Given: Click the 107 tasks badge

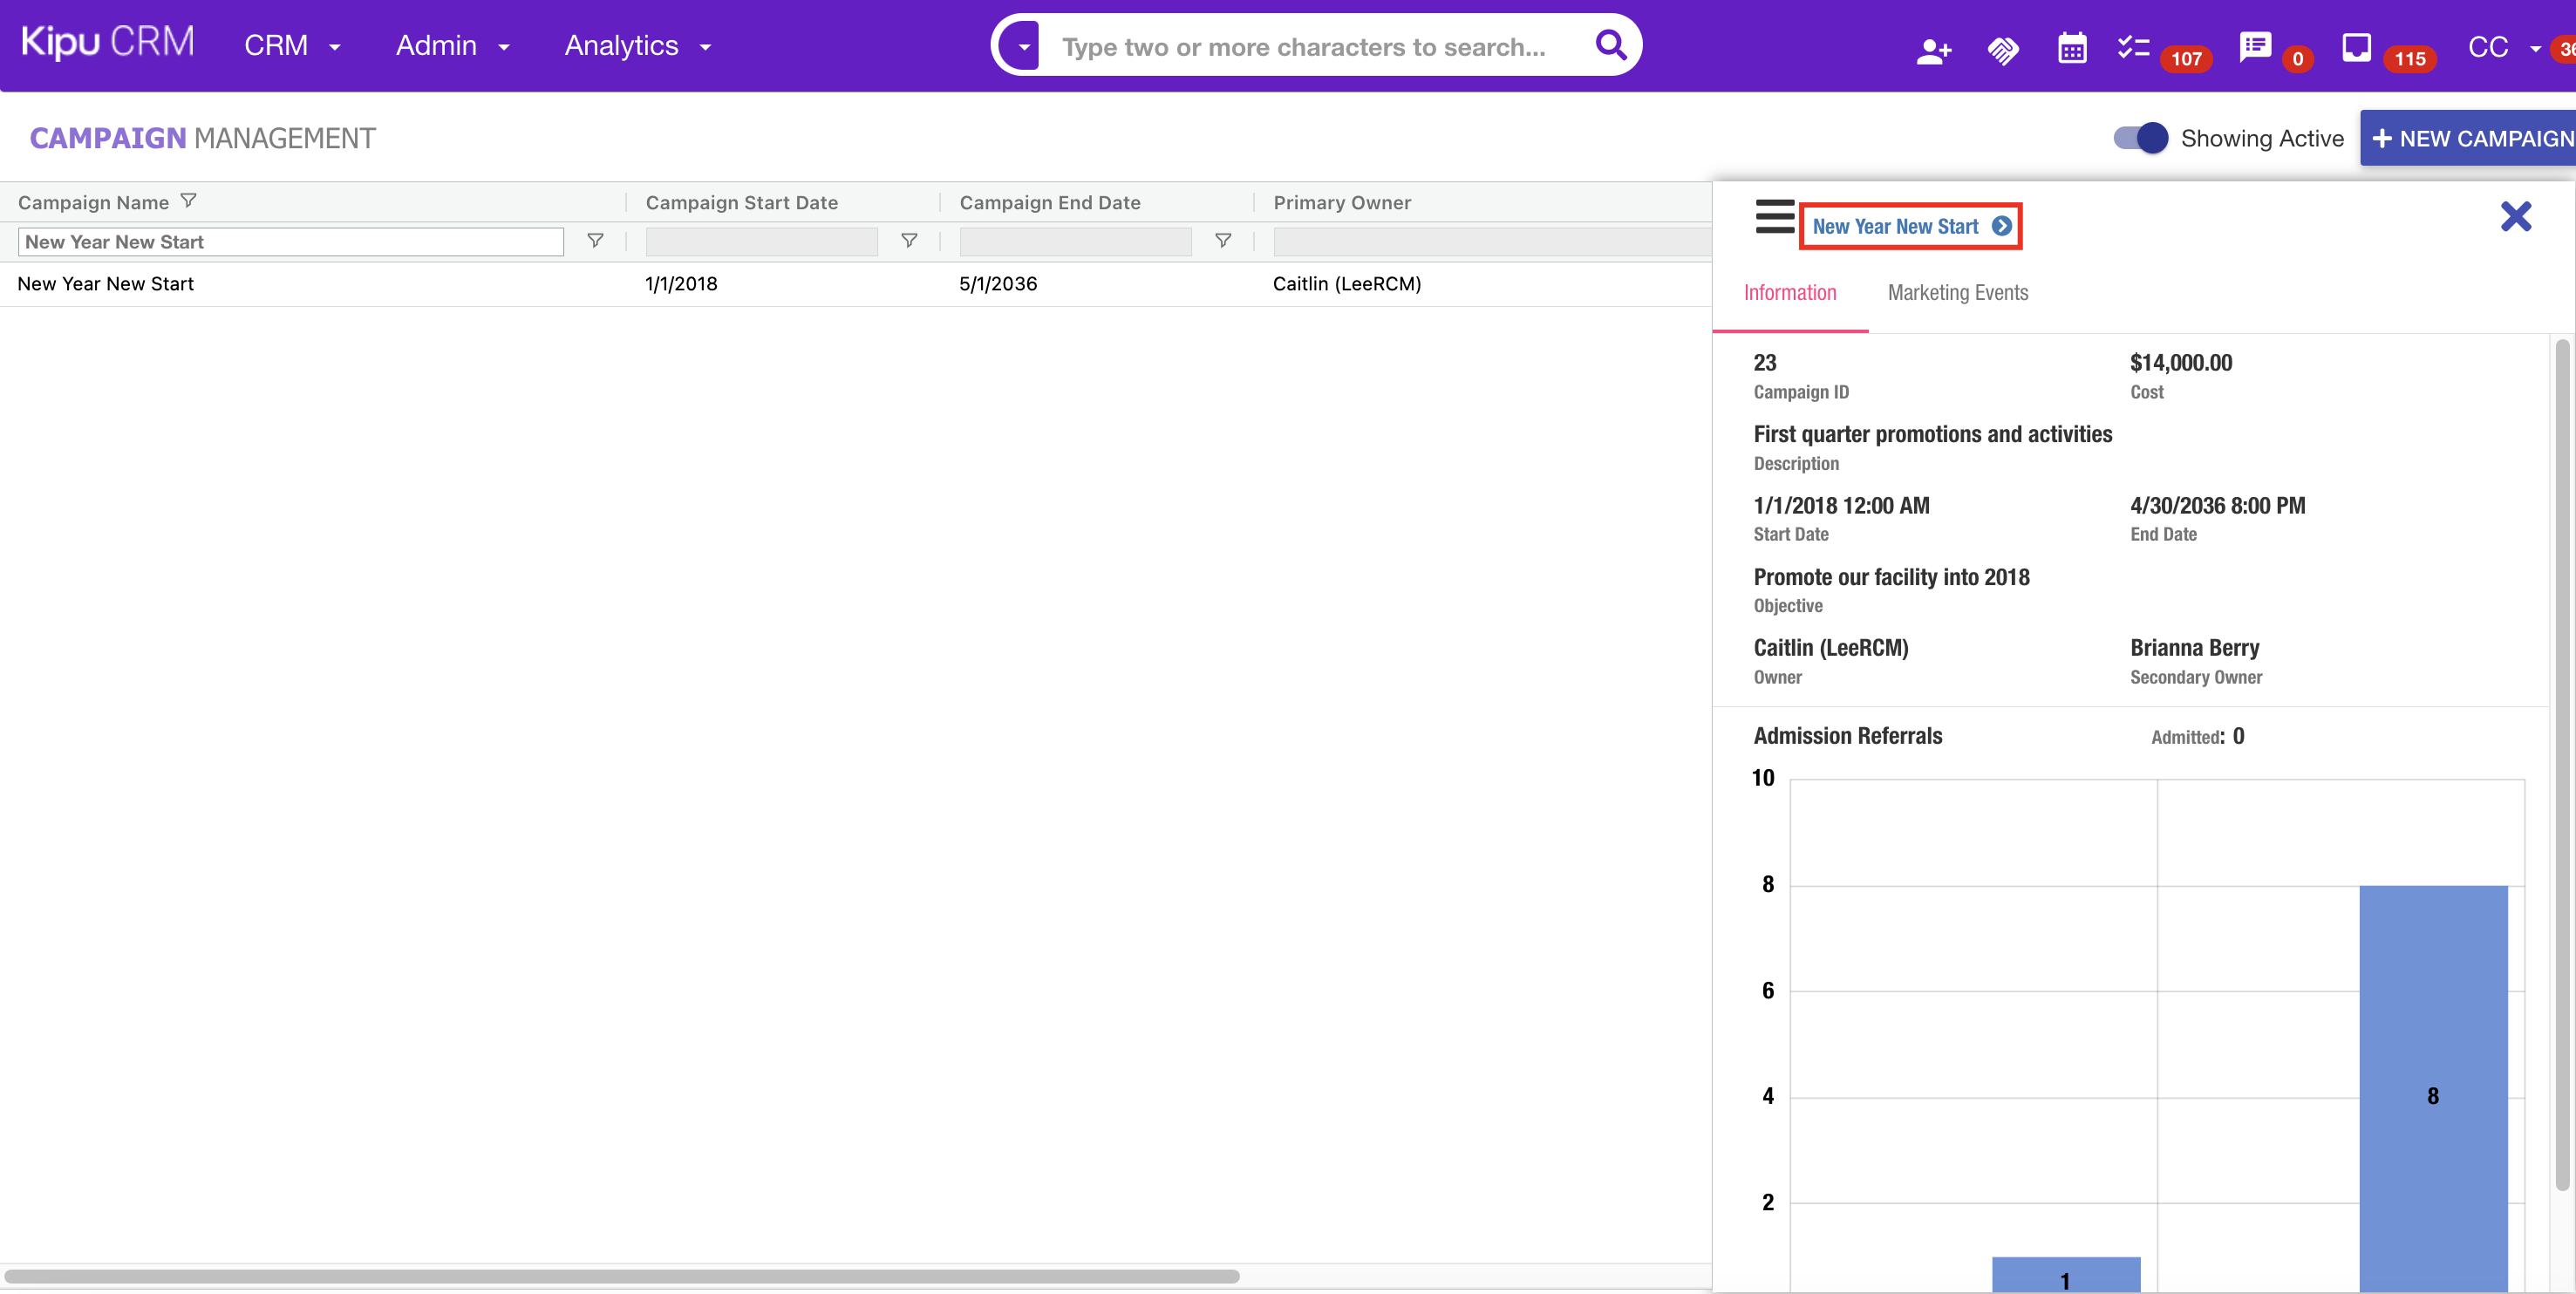Looking at the screenshot, I should [2186, 59].
